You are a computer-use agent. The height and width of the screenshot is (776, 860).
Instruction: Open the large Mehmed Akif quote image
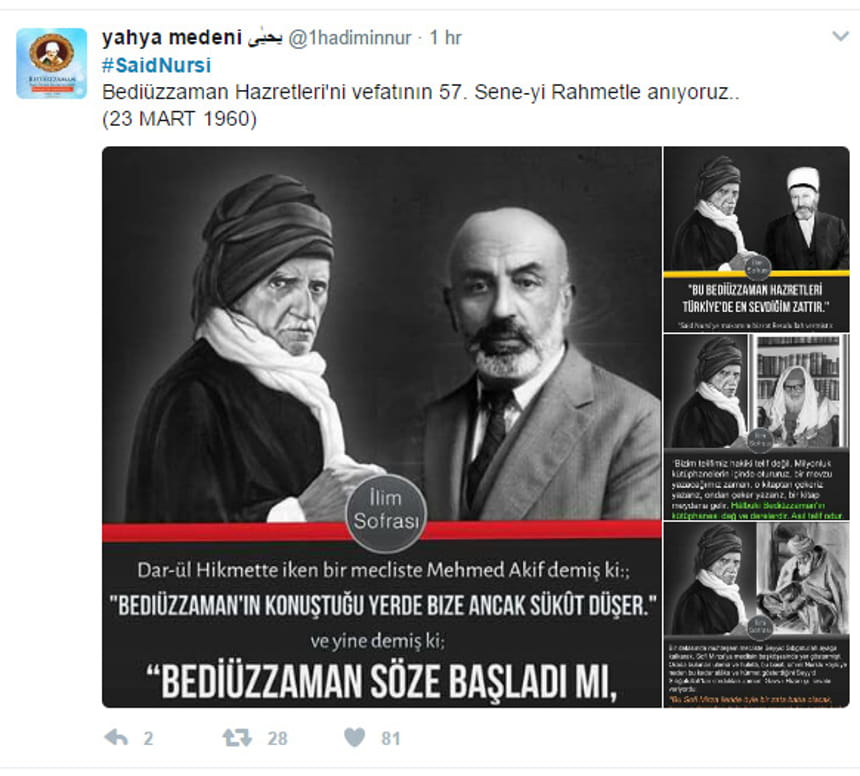click(382, 427)
